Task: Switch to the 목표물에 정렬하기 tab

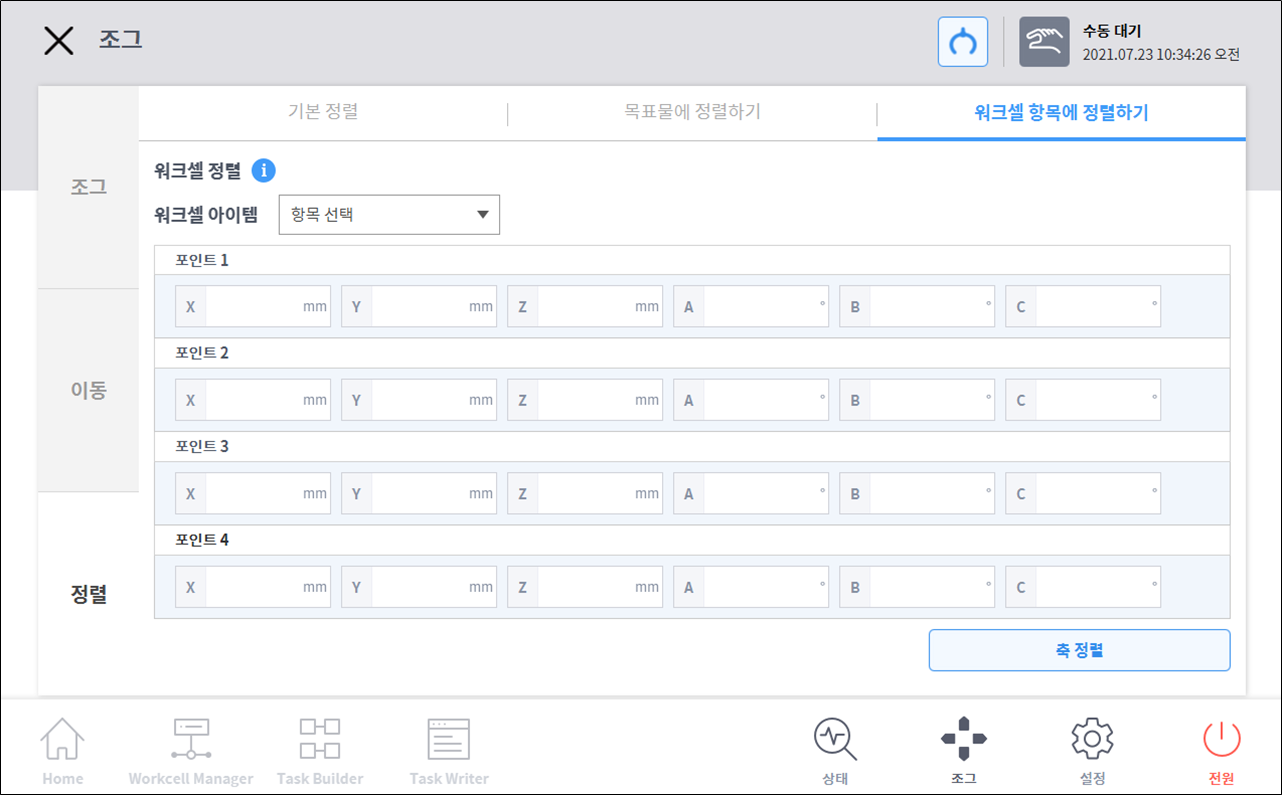Action: click(x=692, y=112)
